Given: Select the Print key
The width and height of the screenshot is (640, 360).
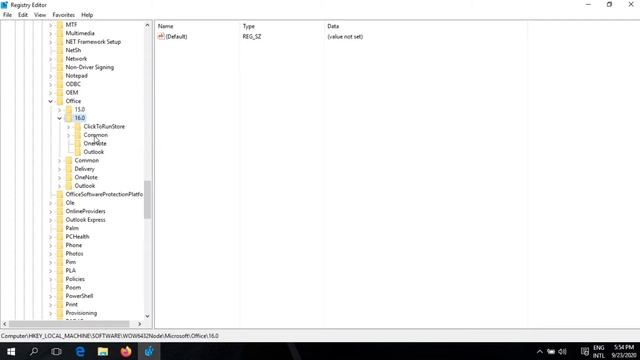Looking at the screenshot, I should 71,304.
